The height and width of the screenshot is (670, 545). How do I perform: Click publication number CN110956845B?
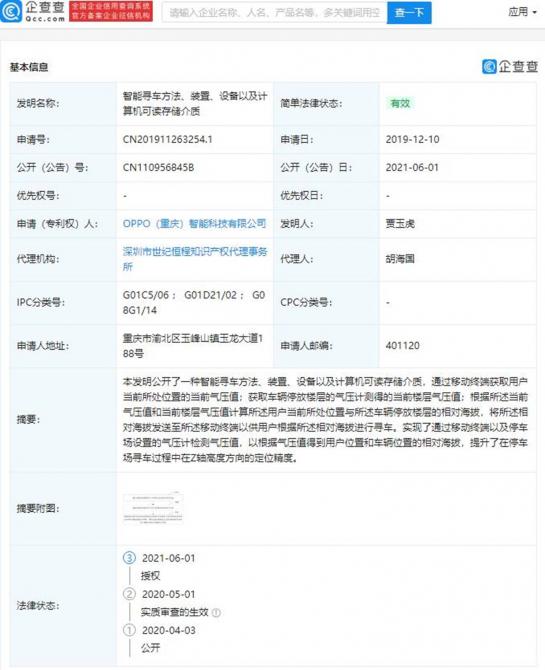[158, 168]
